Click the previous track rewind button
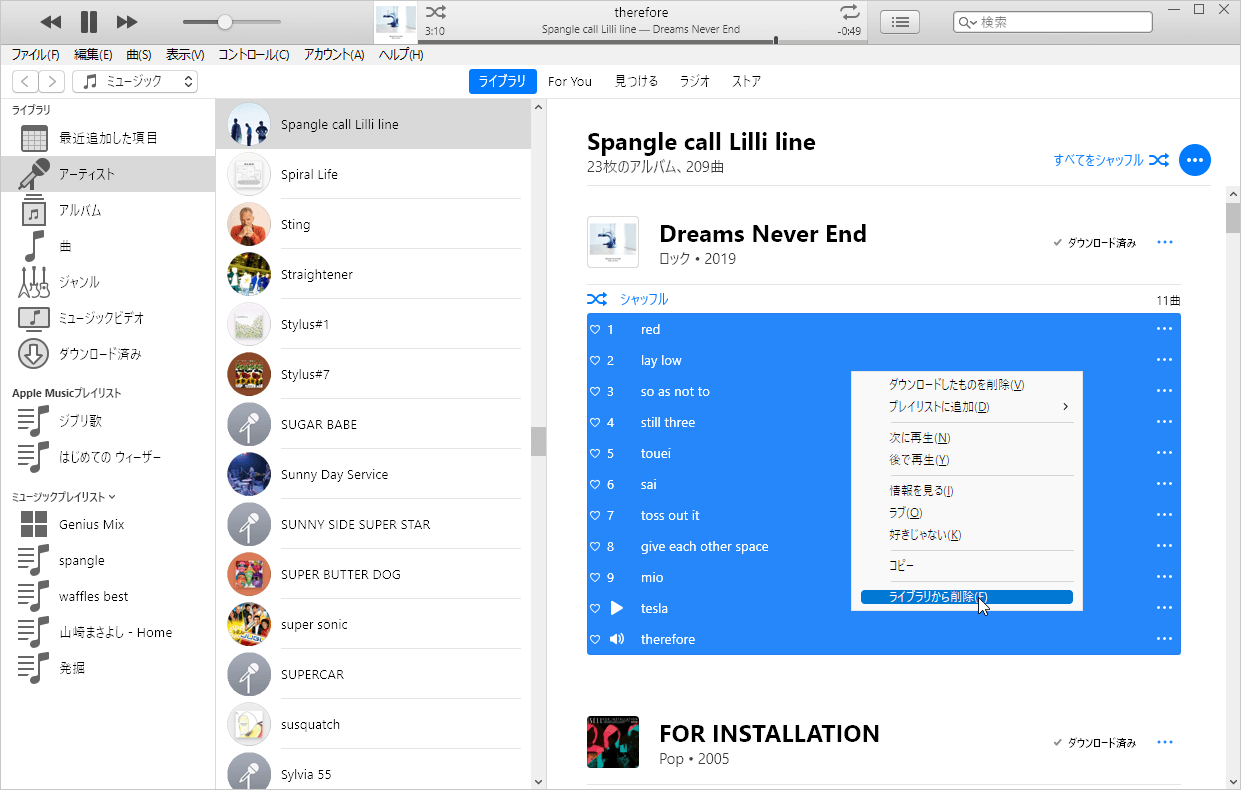This screenshot has width=1241, height=790. pos(51,22)
